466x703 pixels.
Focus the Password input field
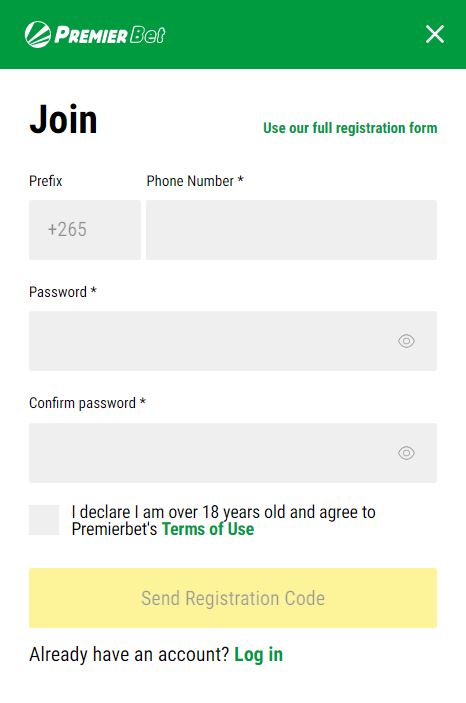point(233,341)
